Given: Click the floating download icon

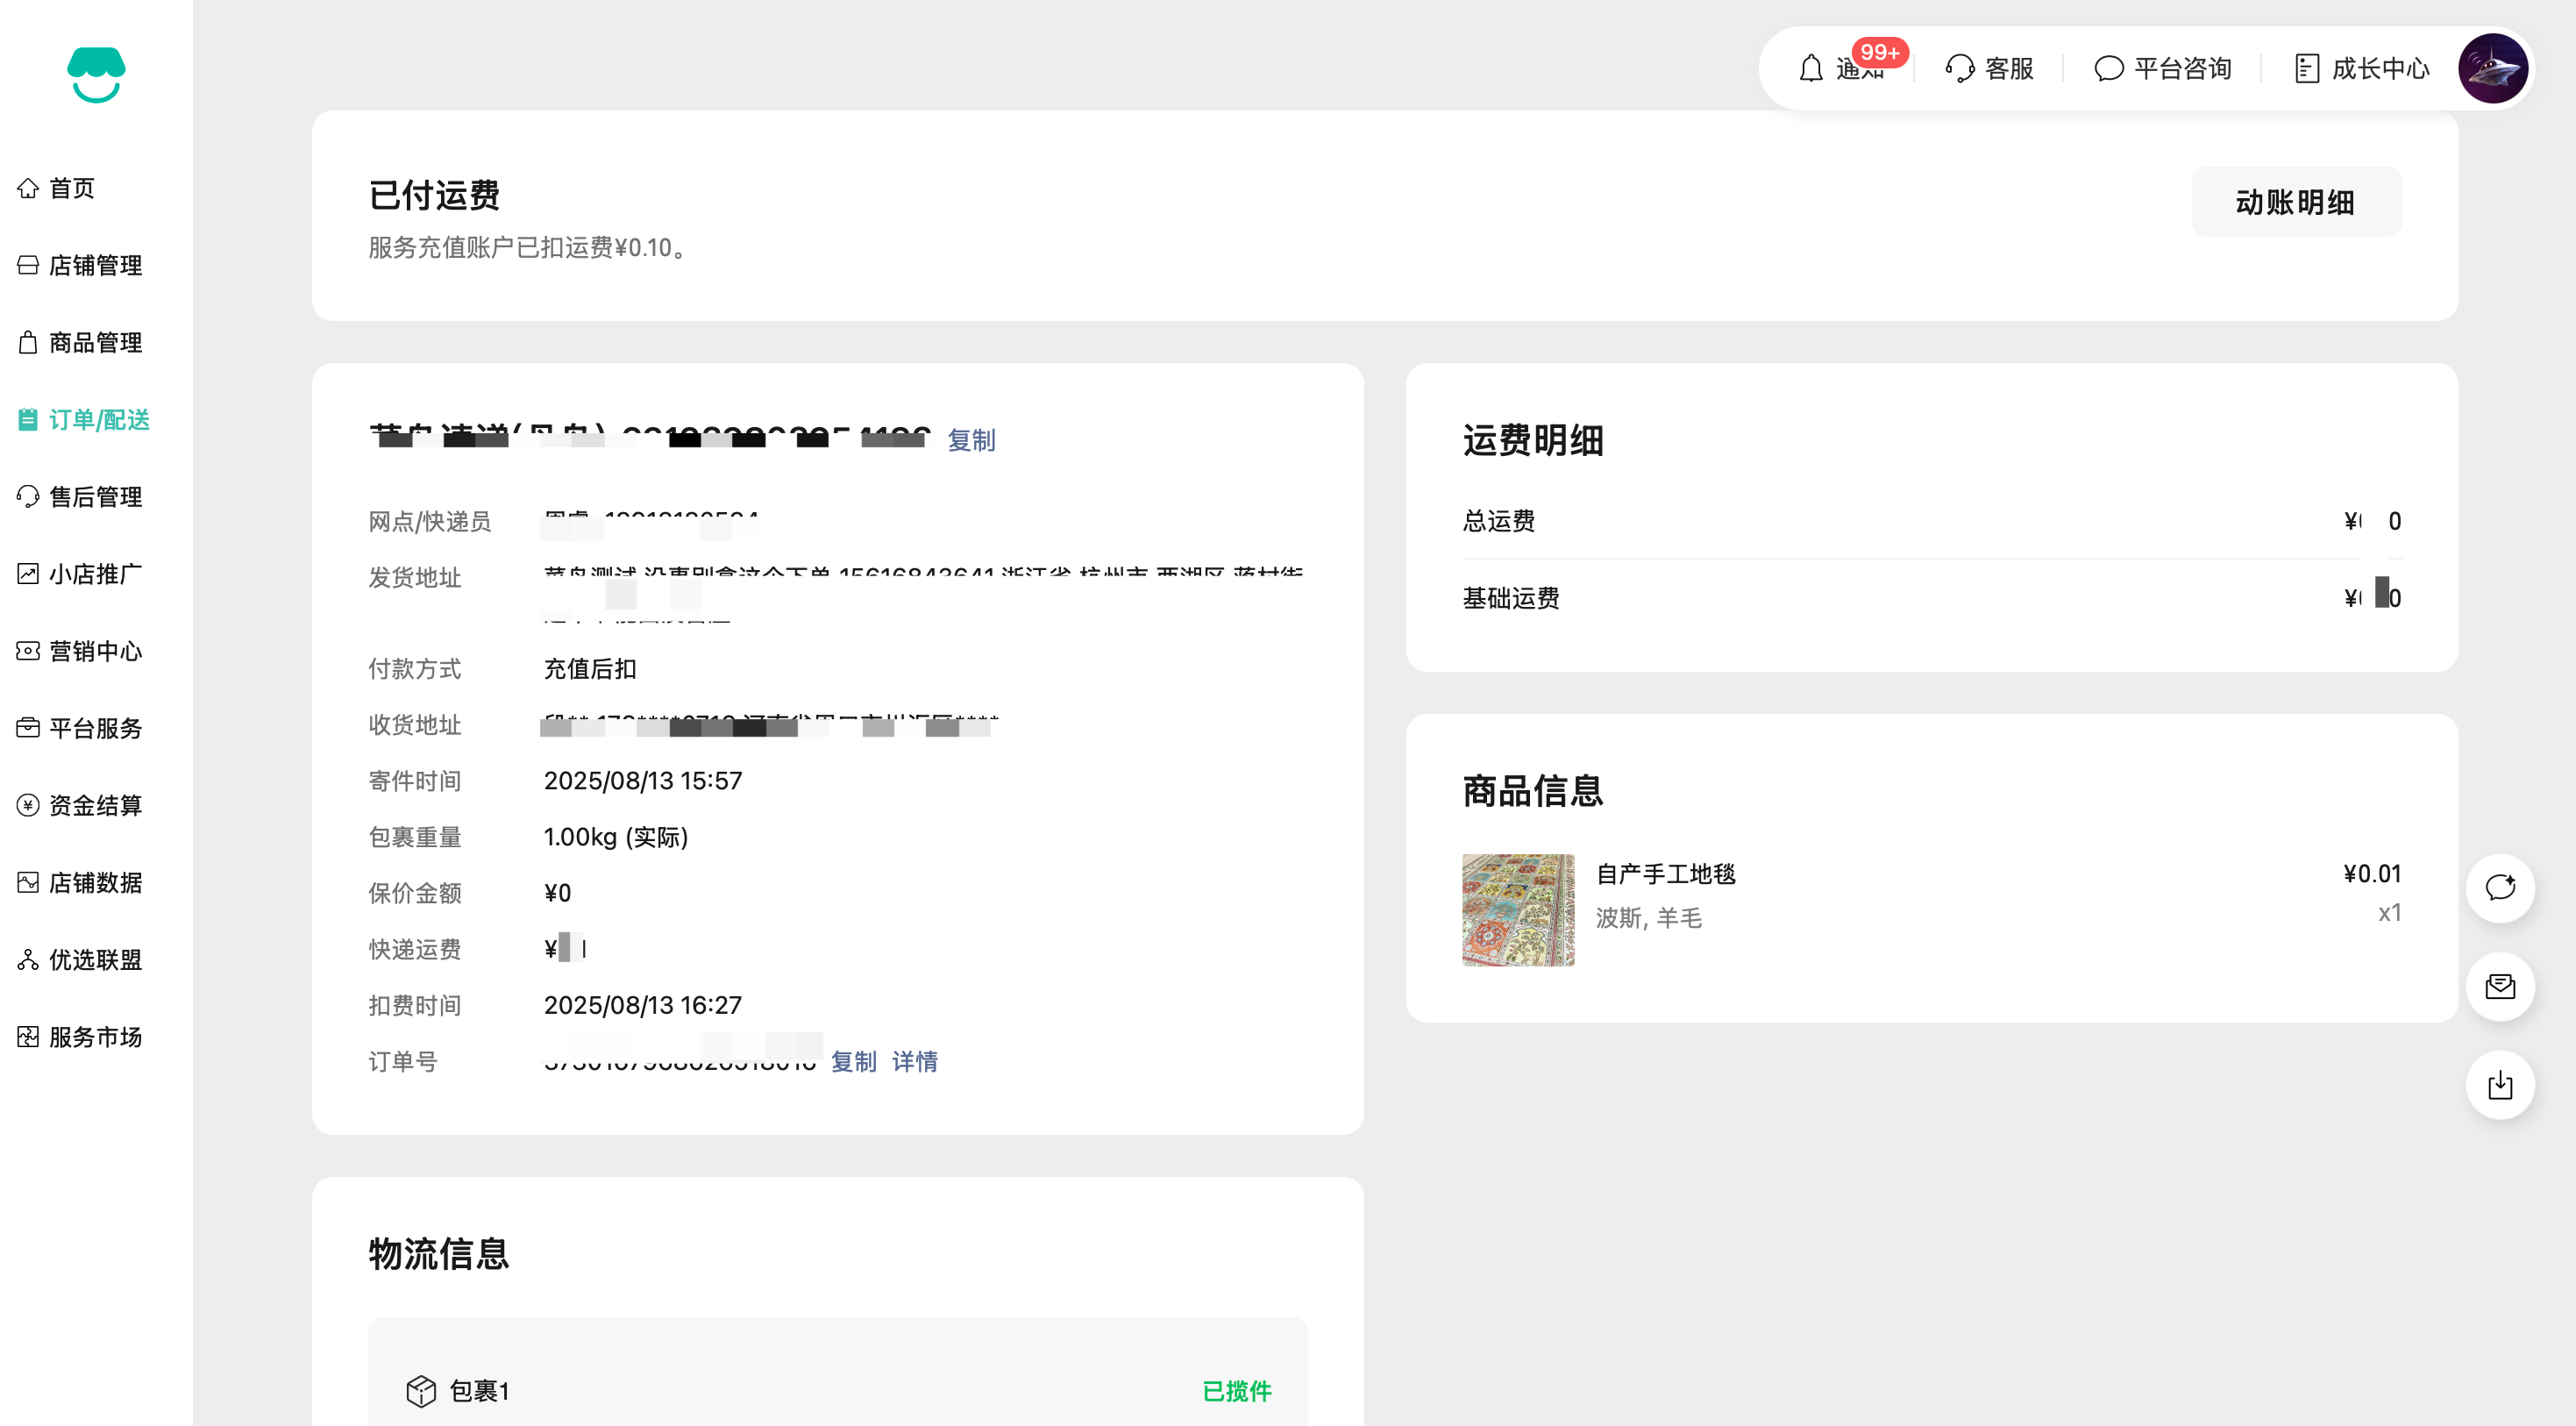Looking at the screenshot, I should coord(2500,1085).
